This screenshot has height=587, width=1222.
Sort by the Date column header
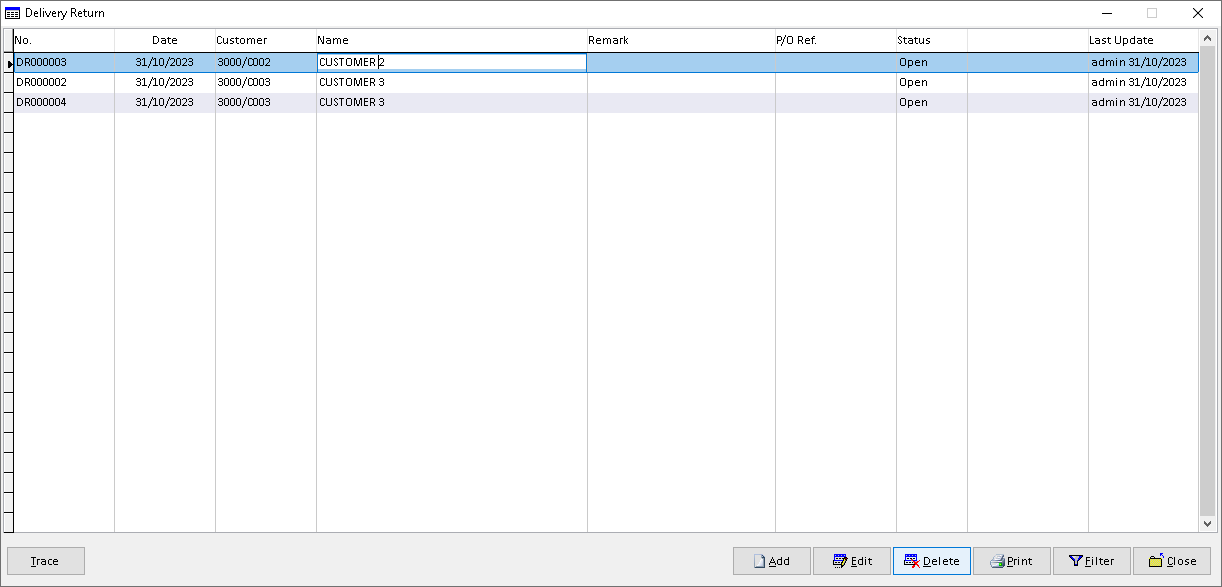[165, 40]
